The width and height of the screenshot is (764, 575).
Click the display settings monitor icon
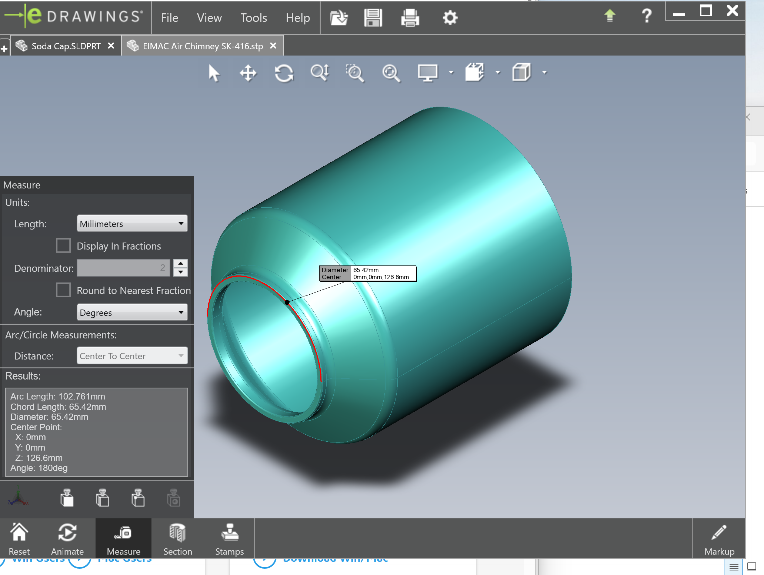click(x=427, y=73)
